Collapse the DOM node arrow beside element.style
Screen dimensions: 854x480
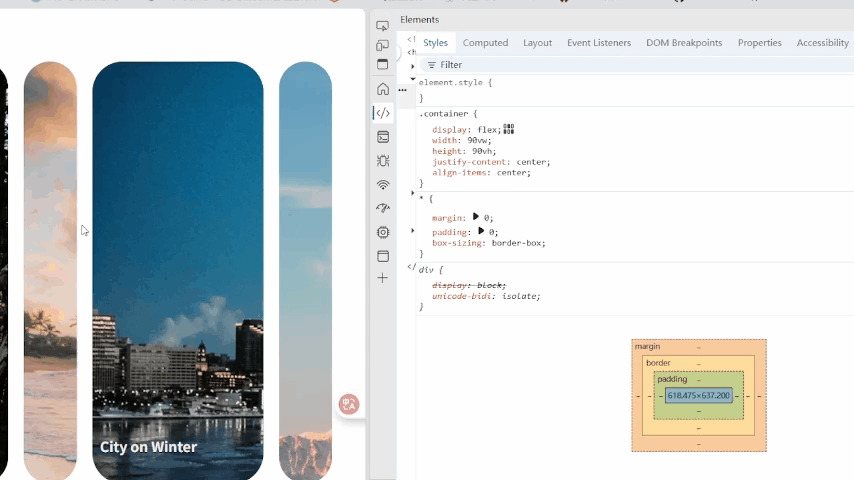point(413,80)
